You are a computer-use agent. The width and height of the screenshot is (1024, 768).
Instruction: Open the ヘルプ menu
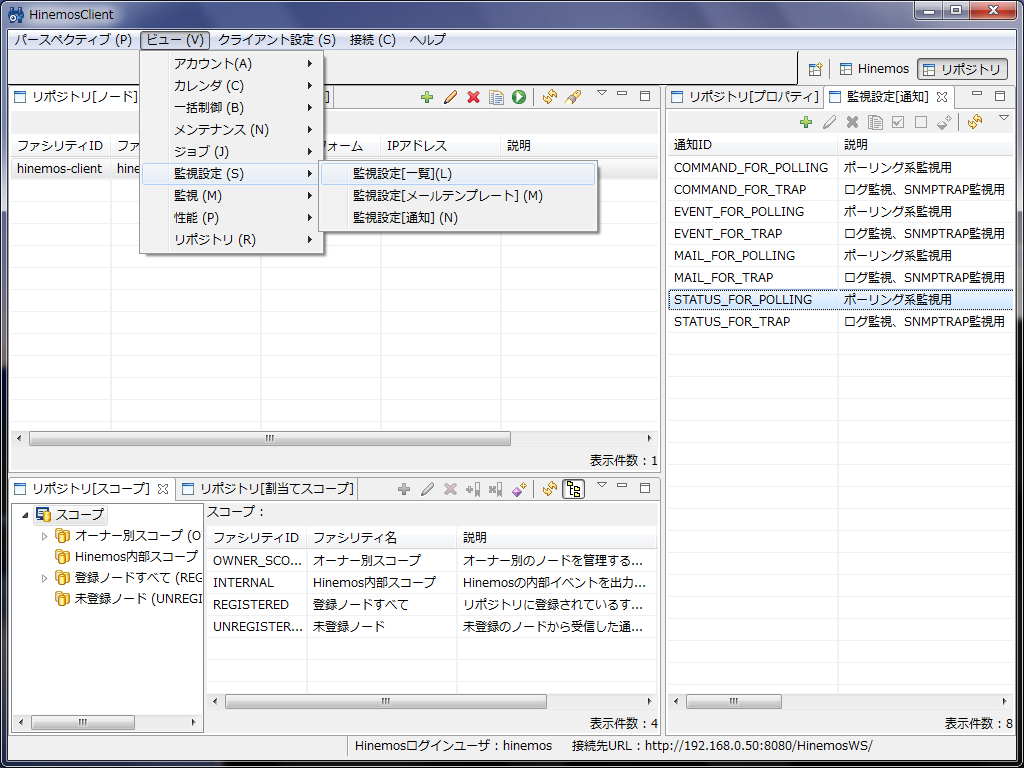[428, 40]
